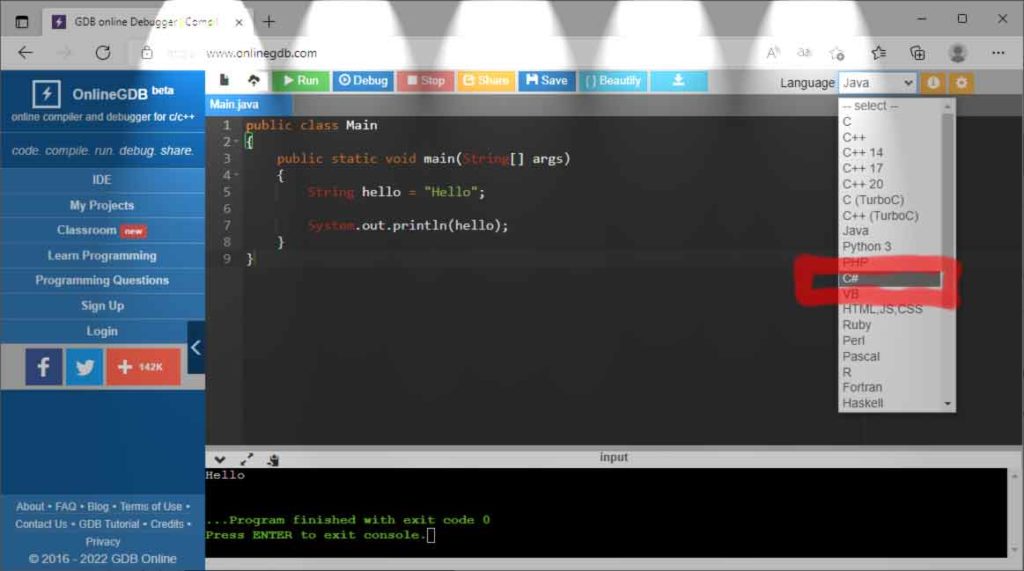Click the Beautify code button
1024x571 pixels.
pyautogui.click(x=613, y=81)
